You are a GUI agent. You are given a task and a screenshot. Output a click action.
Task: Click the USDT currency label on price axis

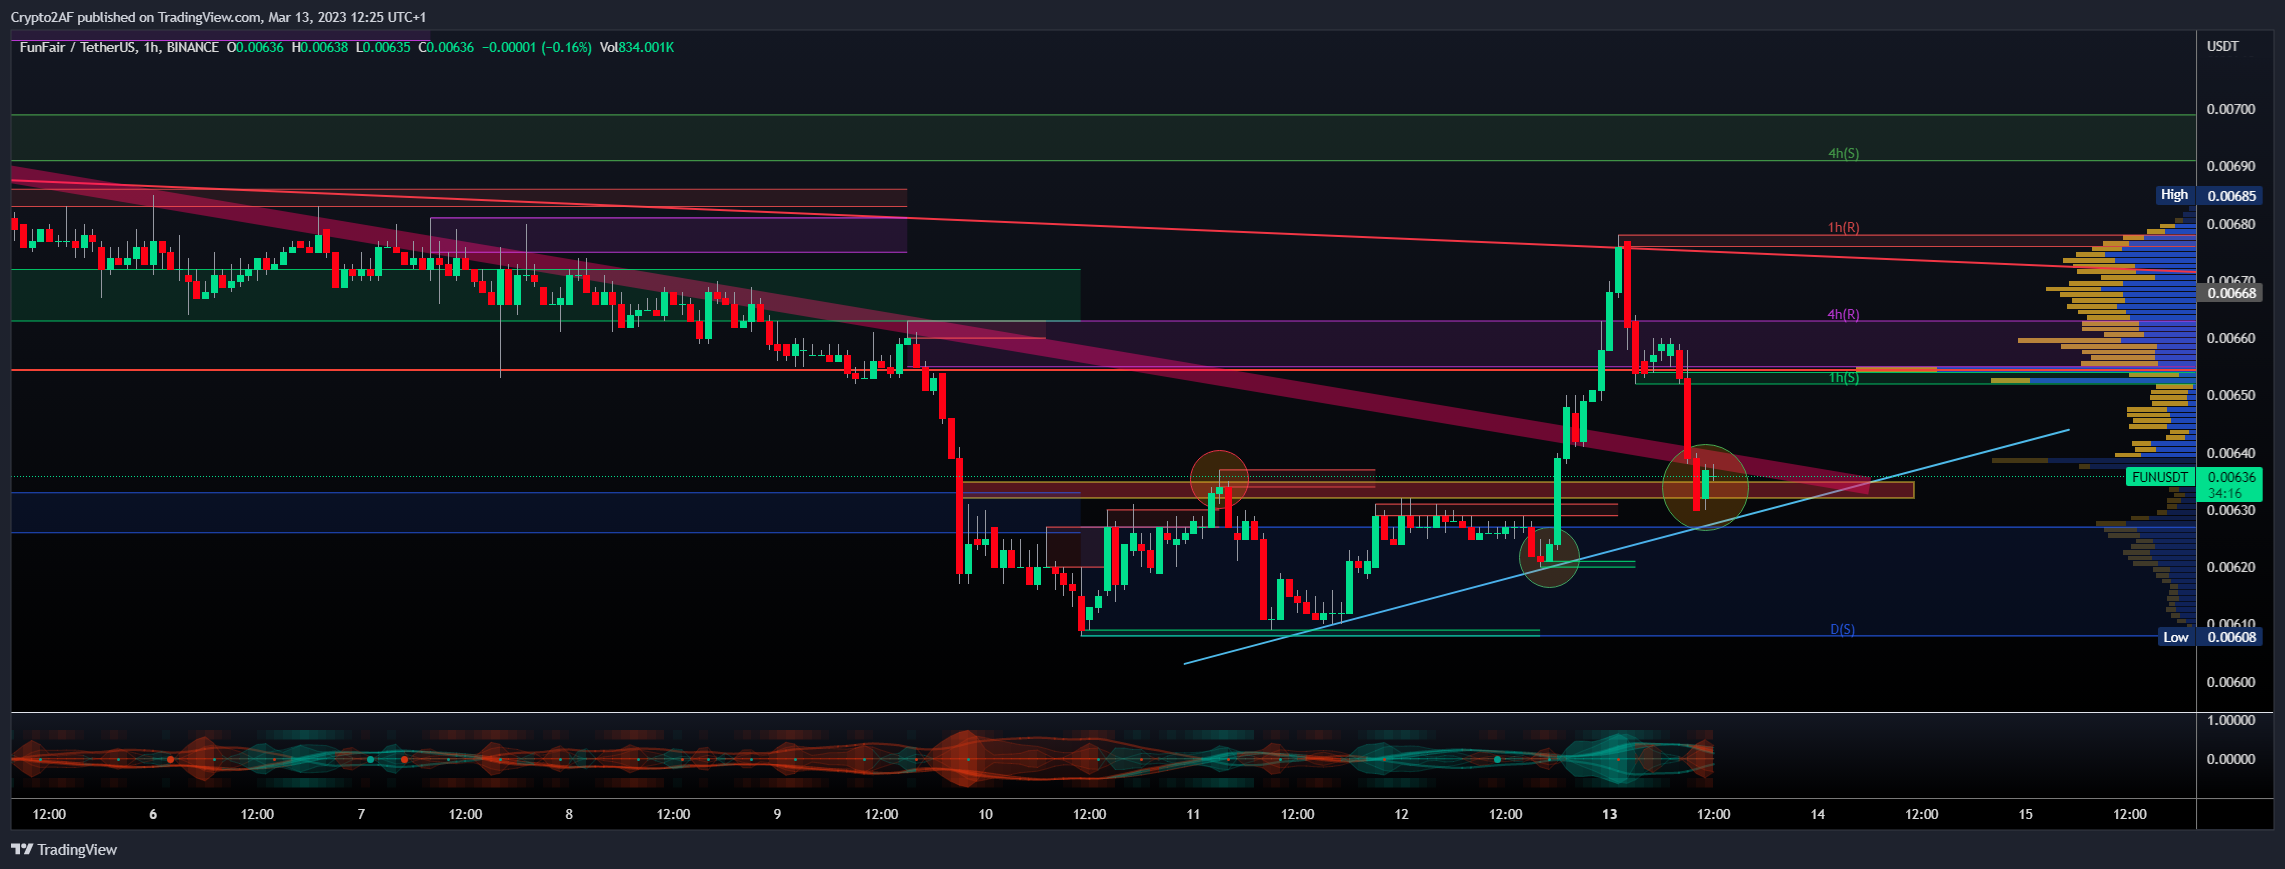coord(2222,46)
